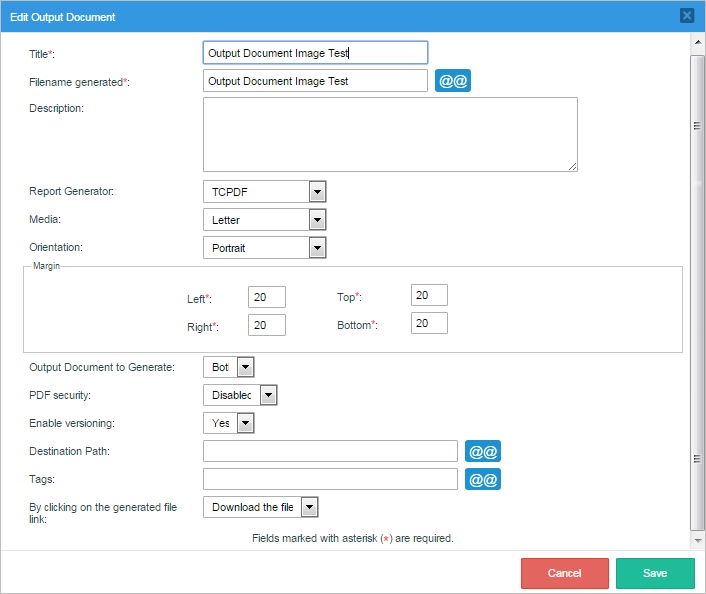
Task: Select the Top margin input box
Action: [429, 295]
